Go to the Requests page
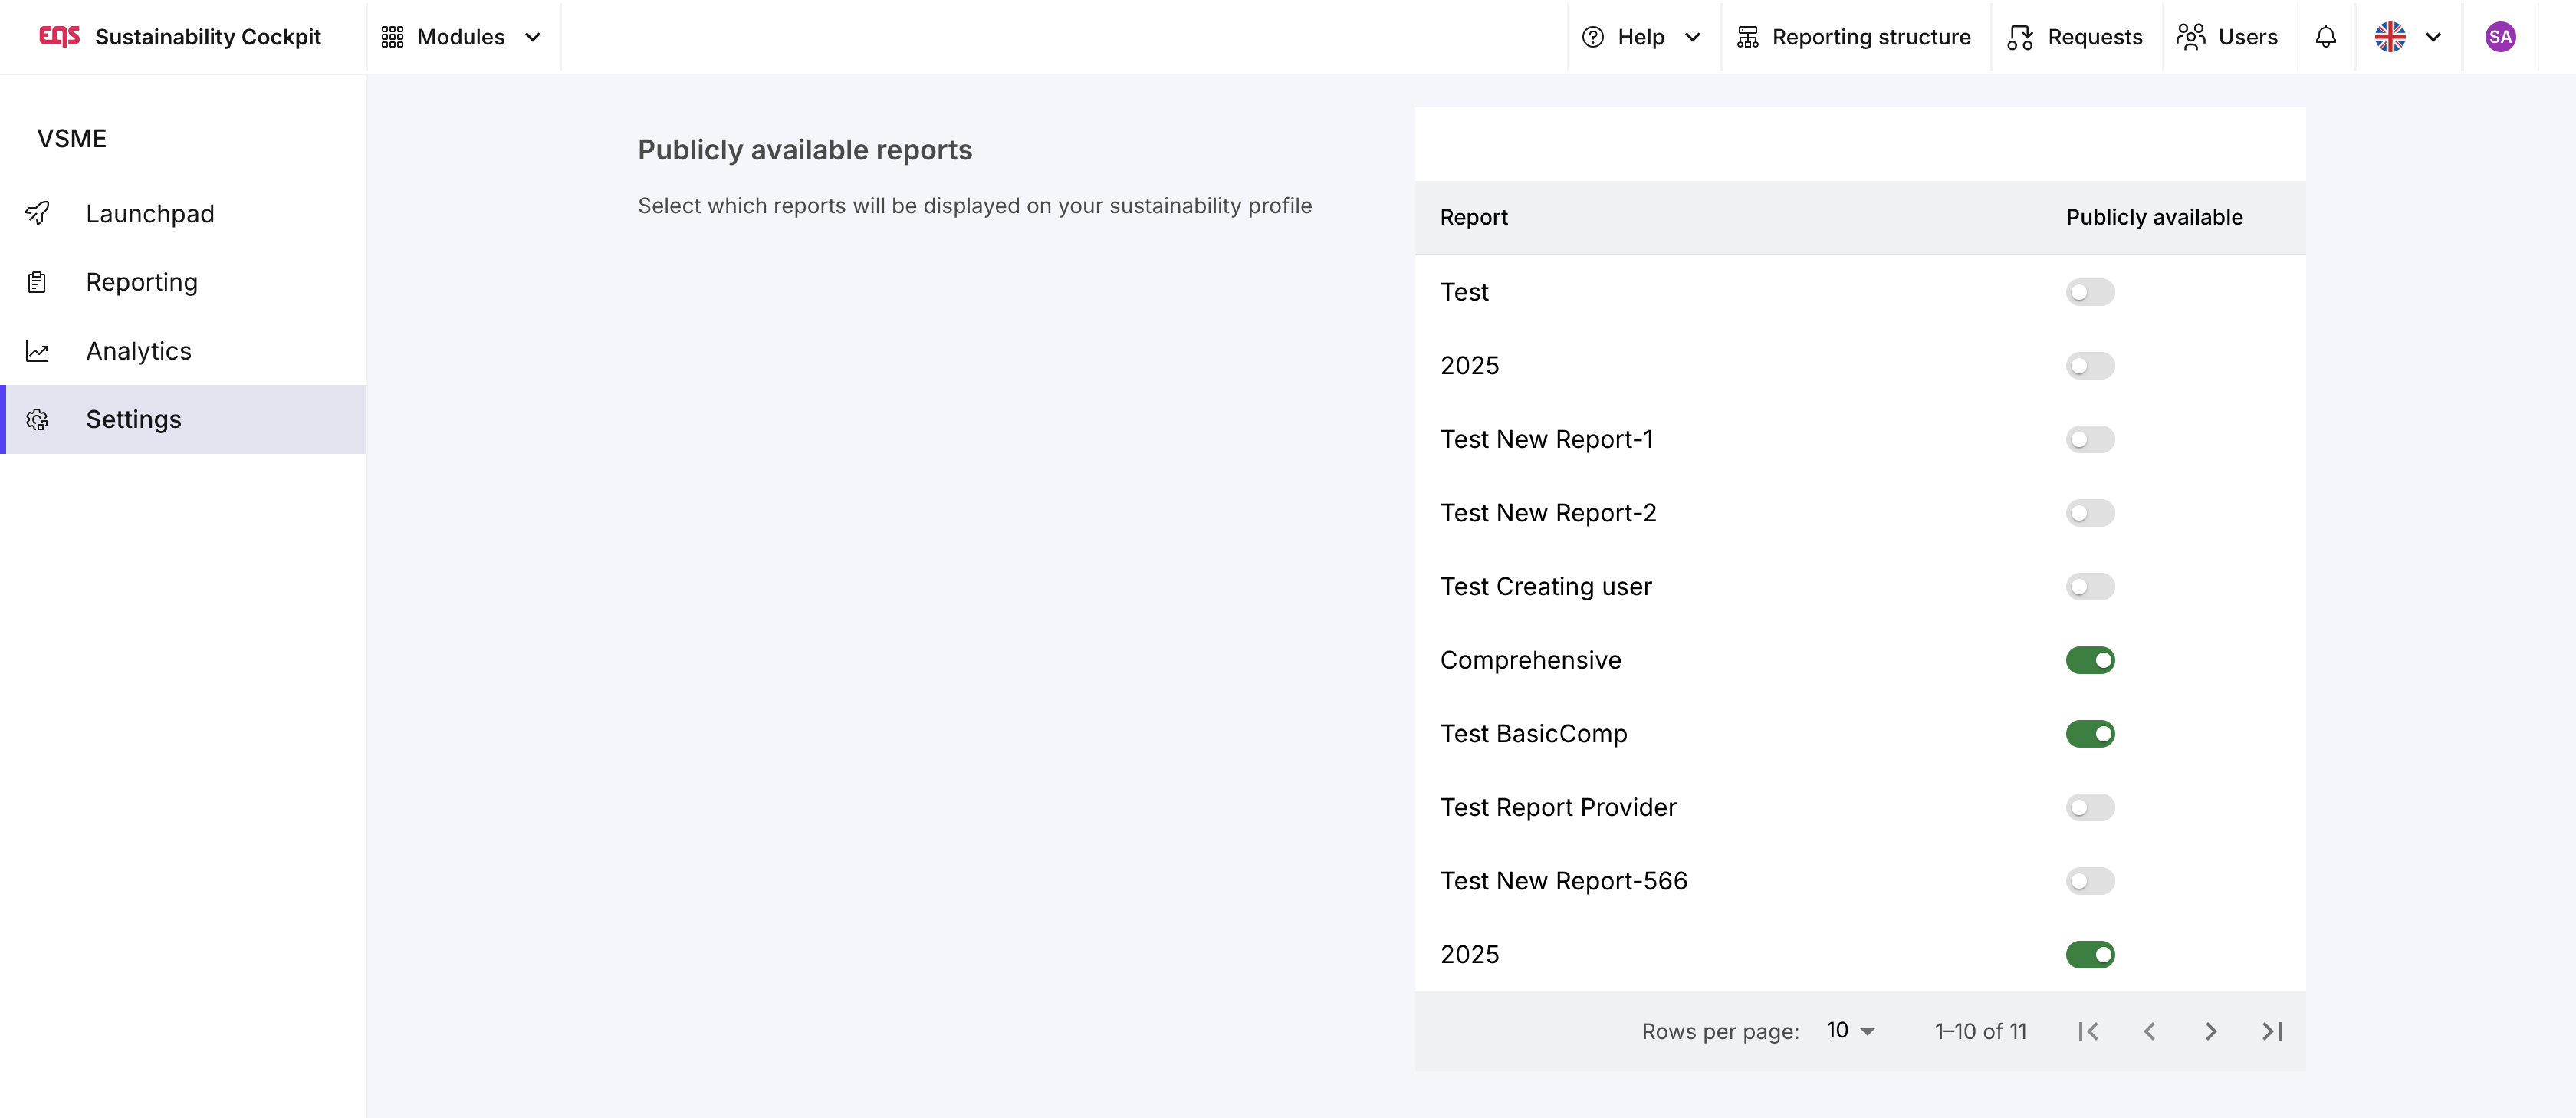2576x1118 pixels. 2075,37
